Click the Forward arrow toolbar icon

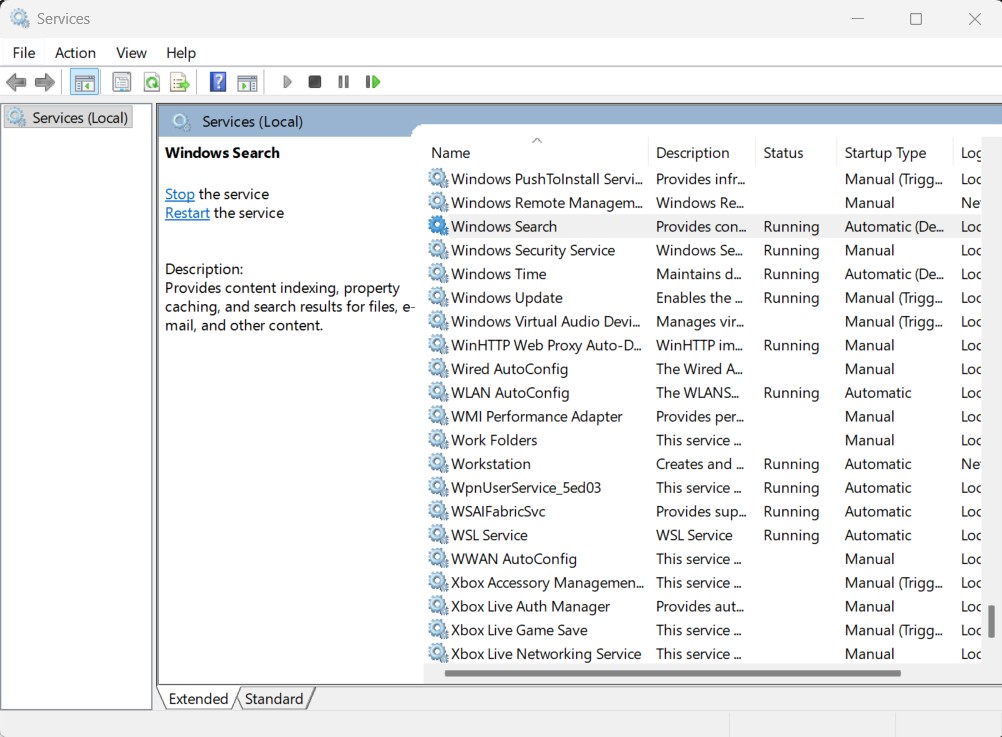pyautogui.click(x=45, y=82)
